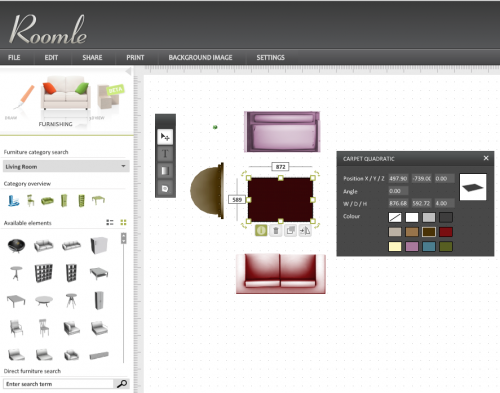The image size is (500, 393).
Task: Click the 872 width dimension label
Action: (280, 167)
